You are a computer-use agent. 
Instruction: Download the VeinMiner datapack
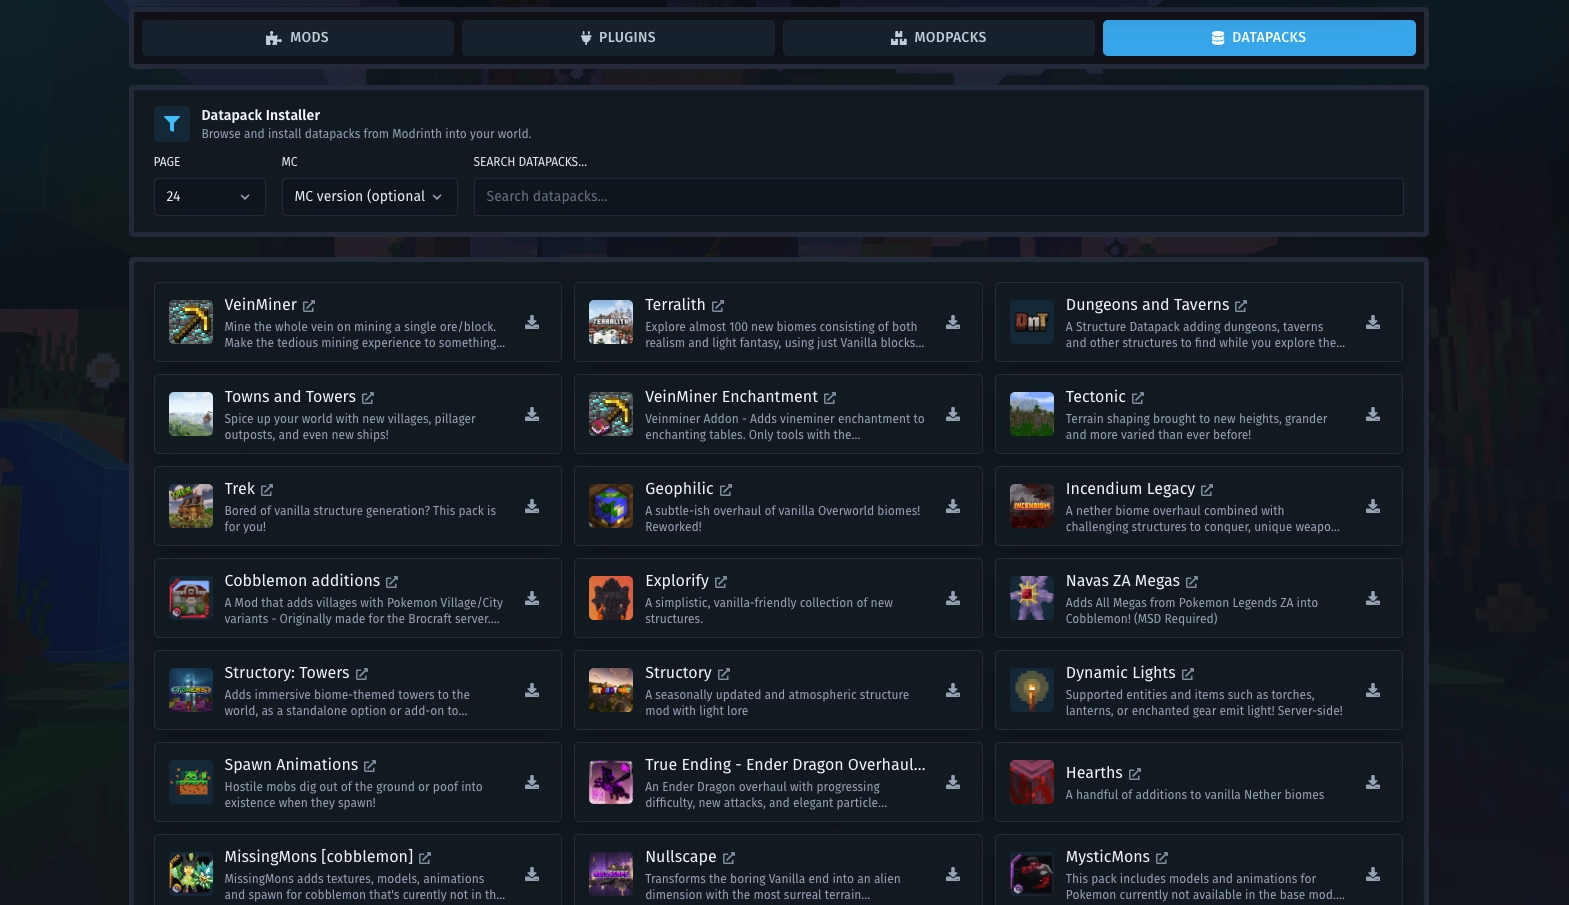[x=532, y=322]
